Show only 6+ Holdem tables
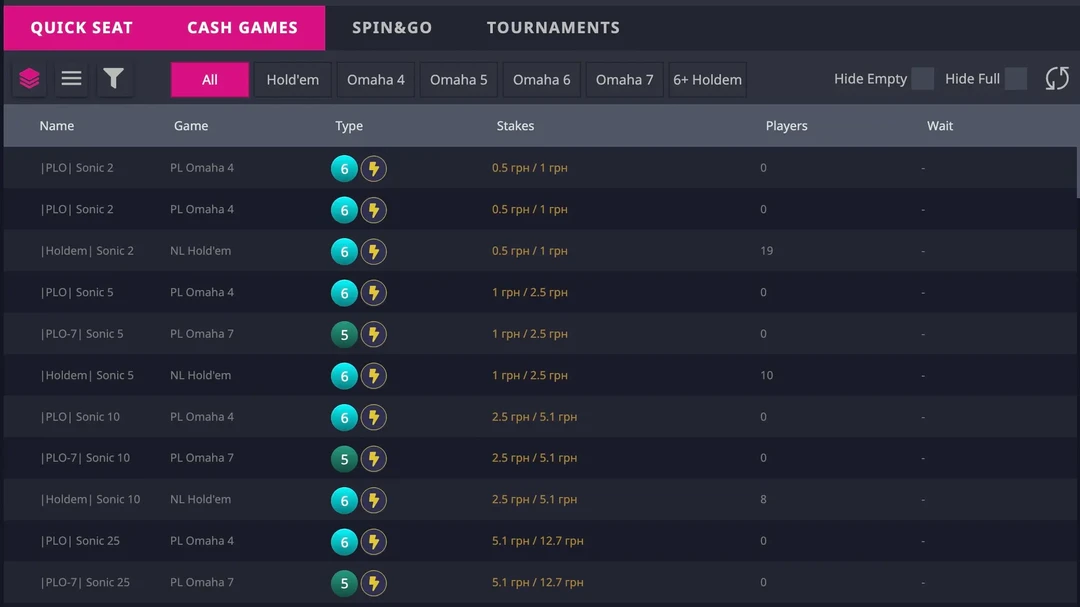This screenshot has width=1080, height=607. [707, 80]
